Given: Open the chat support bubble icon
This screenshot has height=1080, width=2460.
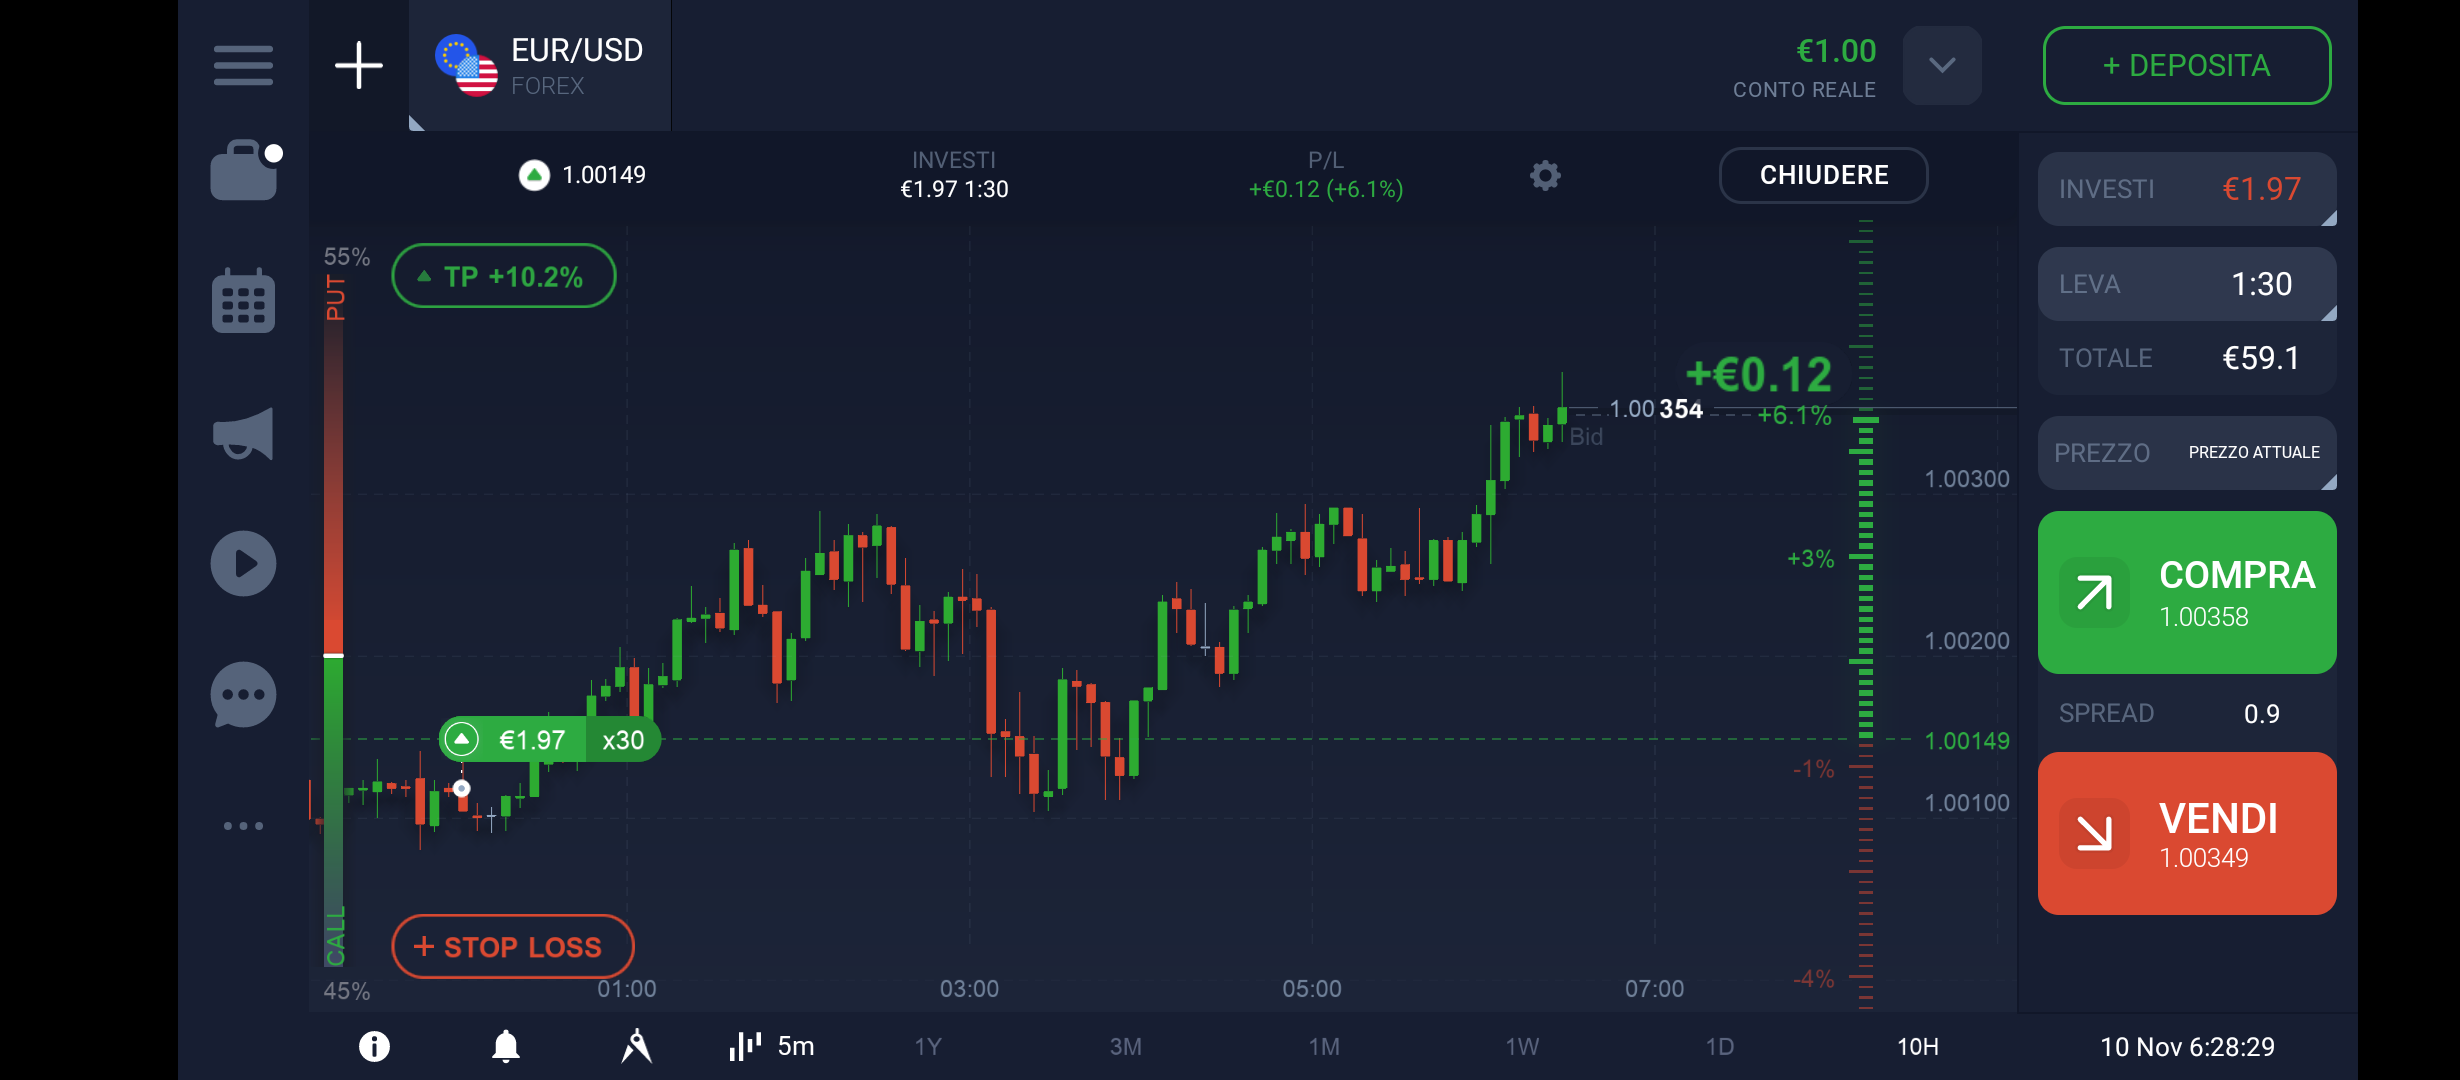Looking at the screenshot, I should click(x=243, y=695).
